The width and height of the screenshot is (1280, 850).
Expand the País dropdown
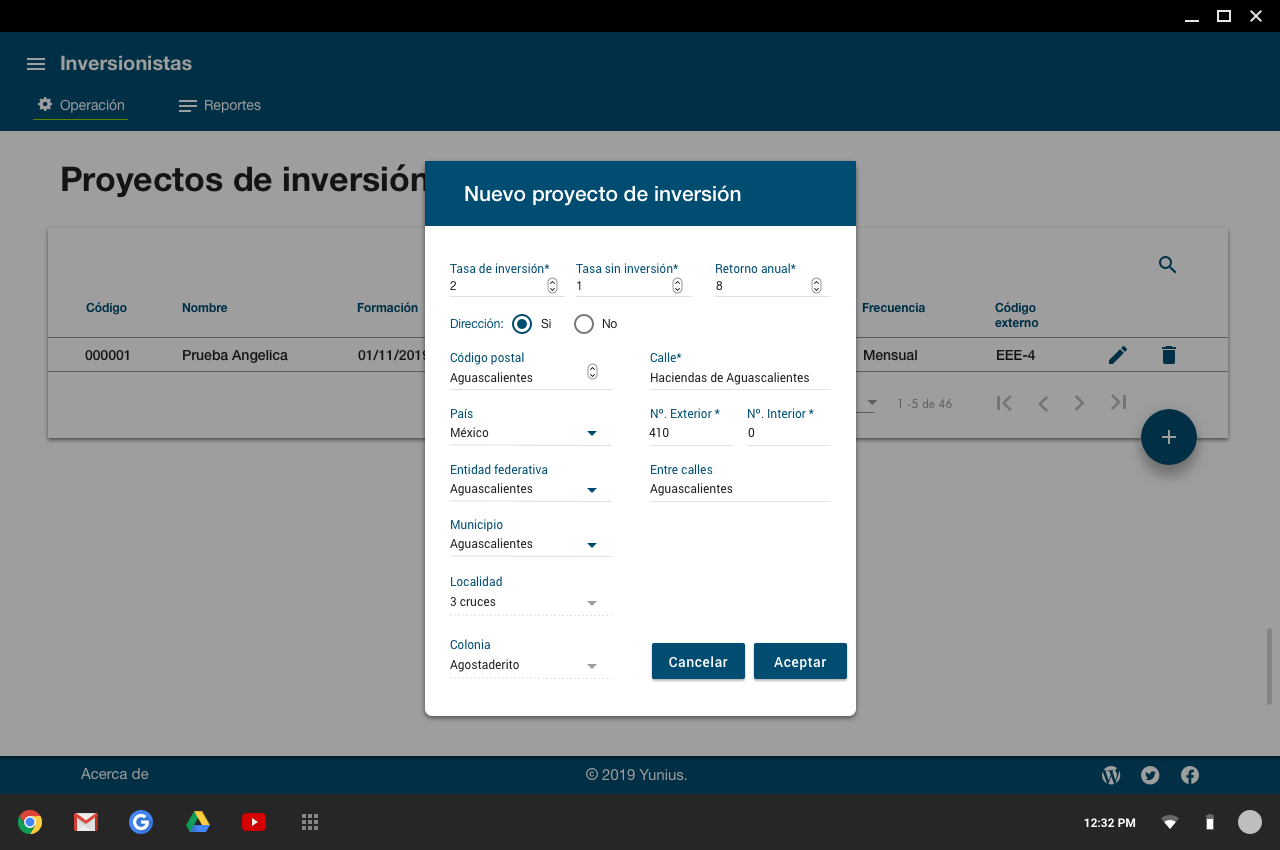pyautogui.click(x=591, y=434)
